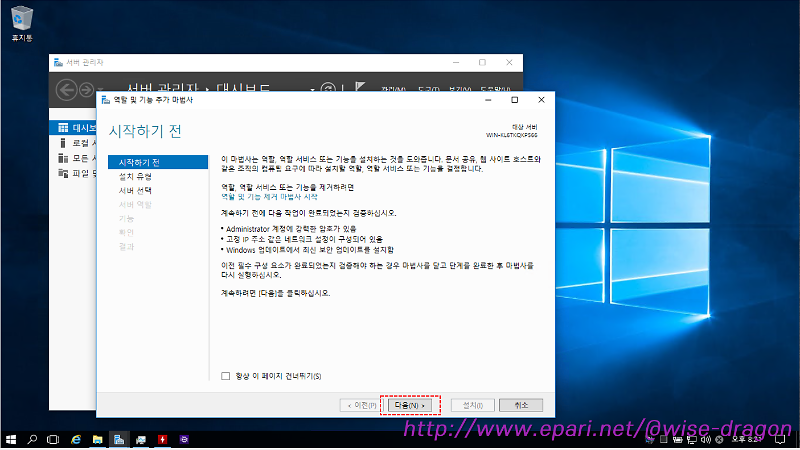Click the system clock in the taskbar
This screenshot has width=800, height=450.
click(x=747, y=439)
